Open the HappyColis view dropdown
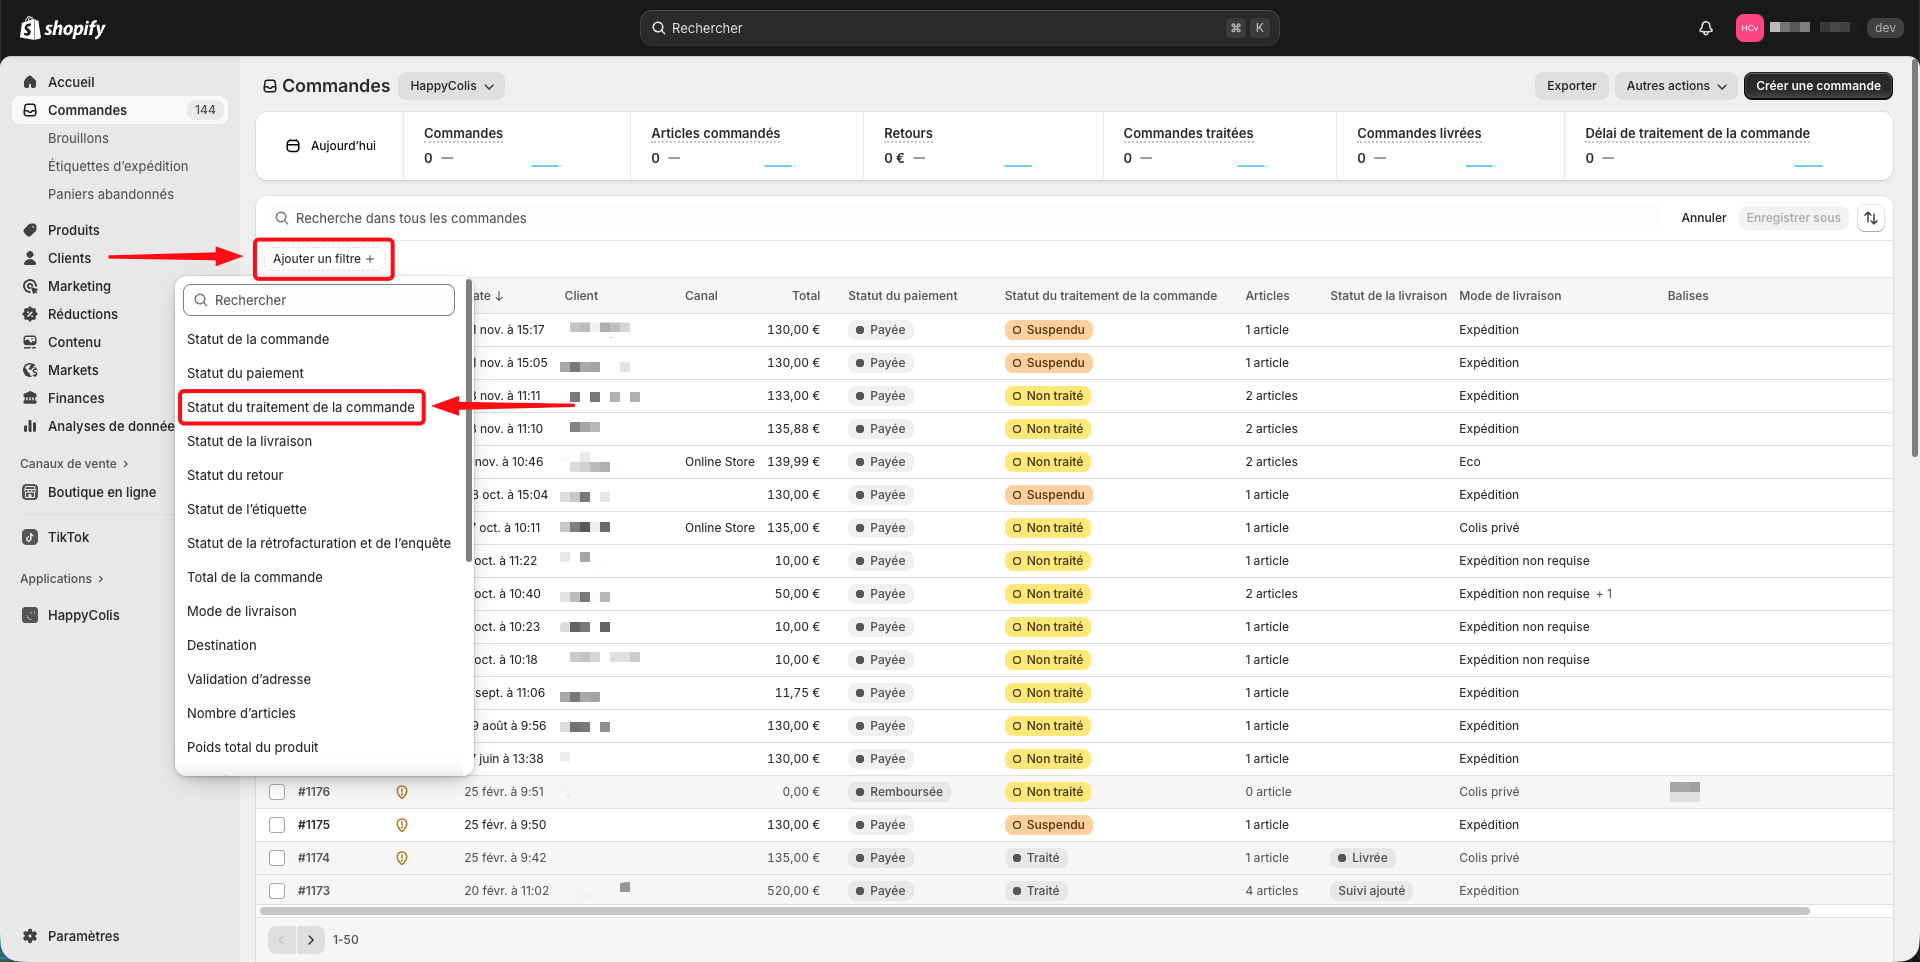 click(x=451, y=86)
